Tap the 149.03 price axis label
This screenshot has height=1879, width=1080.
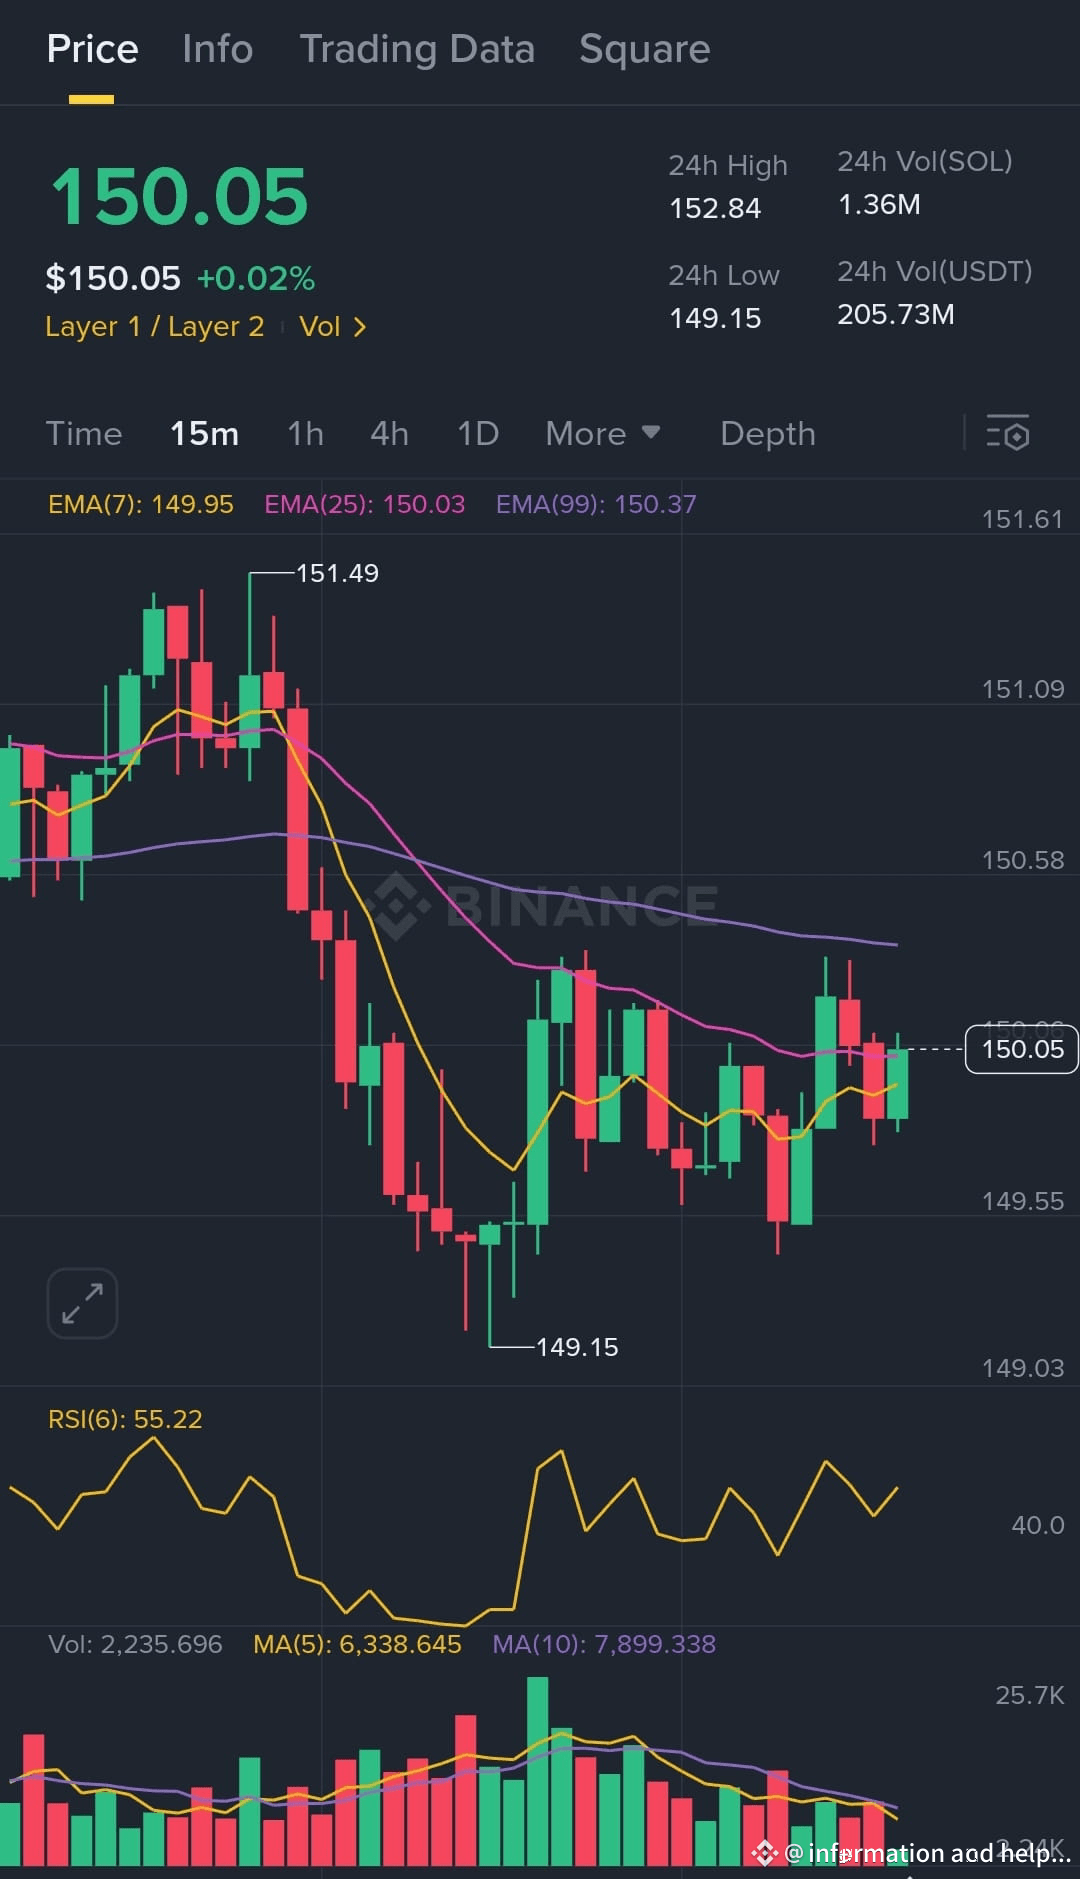[x=1022, y=1368]
